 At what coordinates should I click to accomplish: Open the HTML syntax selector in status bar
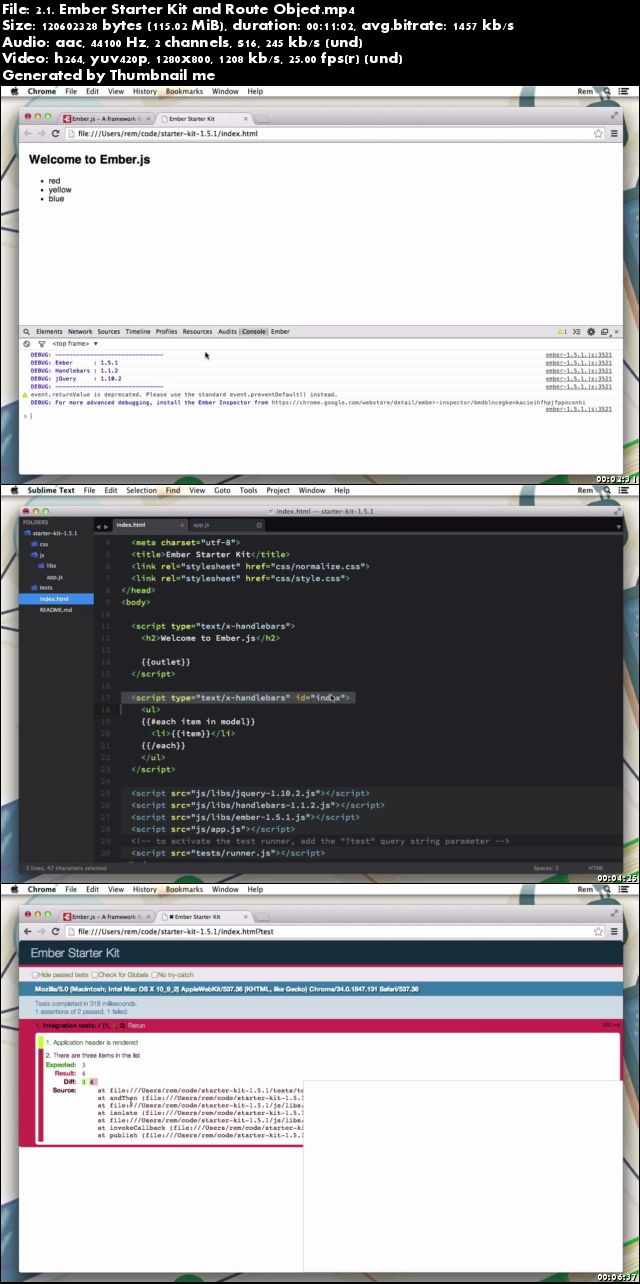point(596,868)
